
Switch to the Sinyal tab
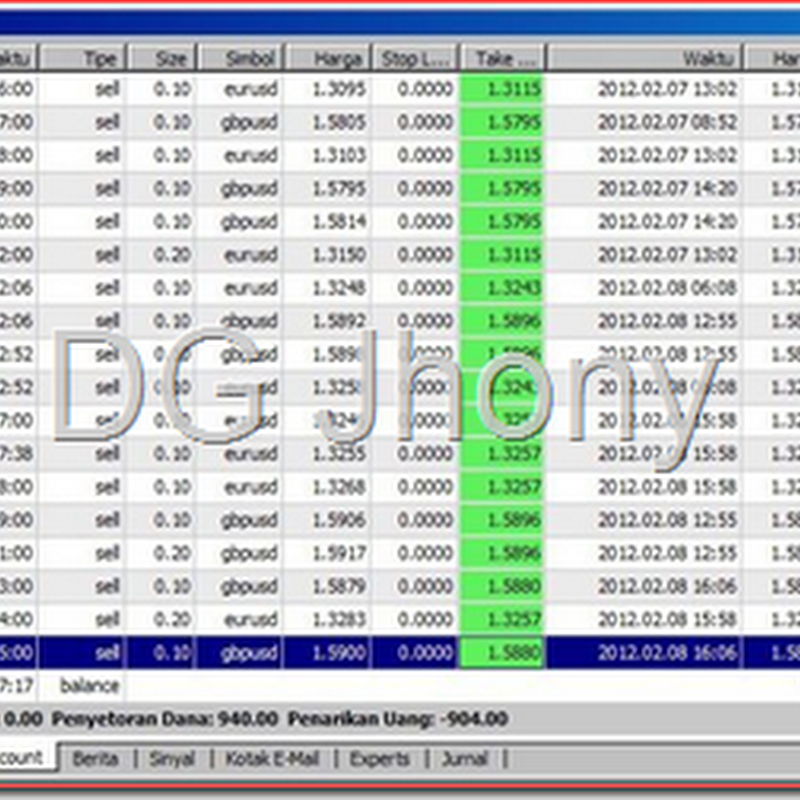[172, 758]
